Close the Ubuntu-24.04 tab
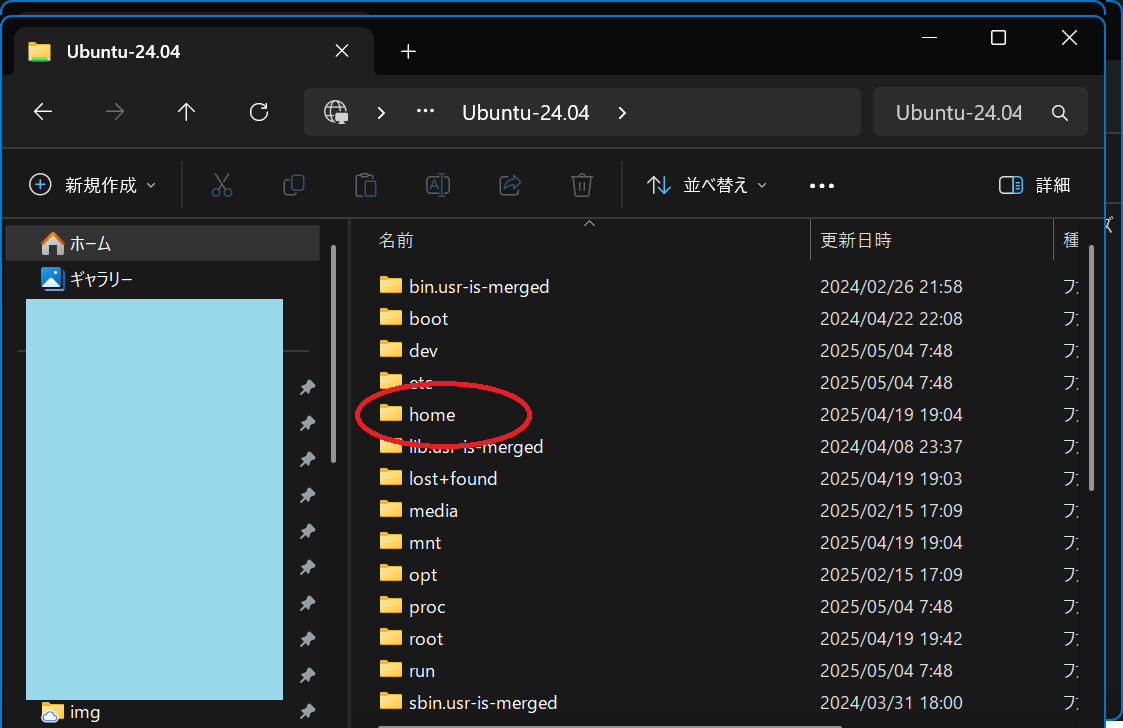1123x728 pixels. [x=342, y=51]
